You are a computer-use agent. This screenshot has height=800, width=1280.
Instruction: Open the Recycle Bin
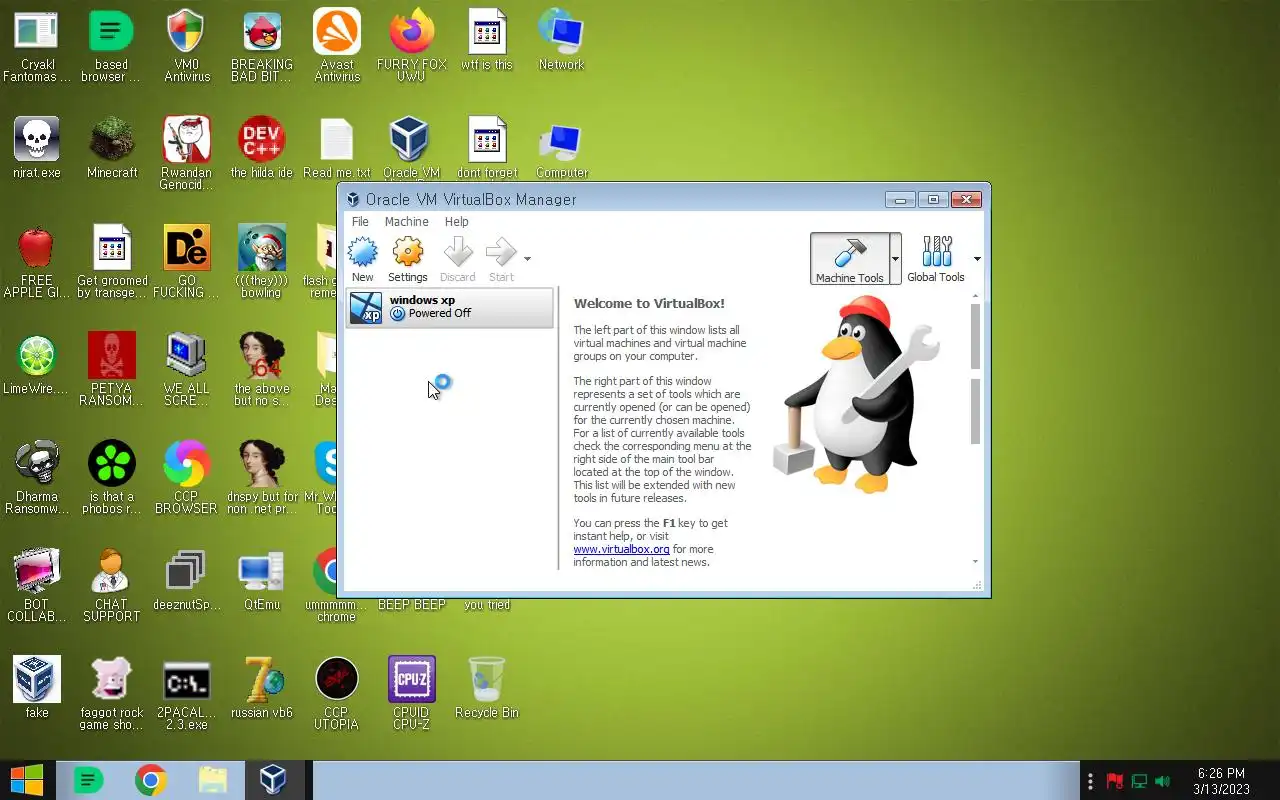click(x=487, y=688)
